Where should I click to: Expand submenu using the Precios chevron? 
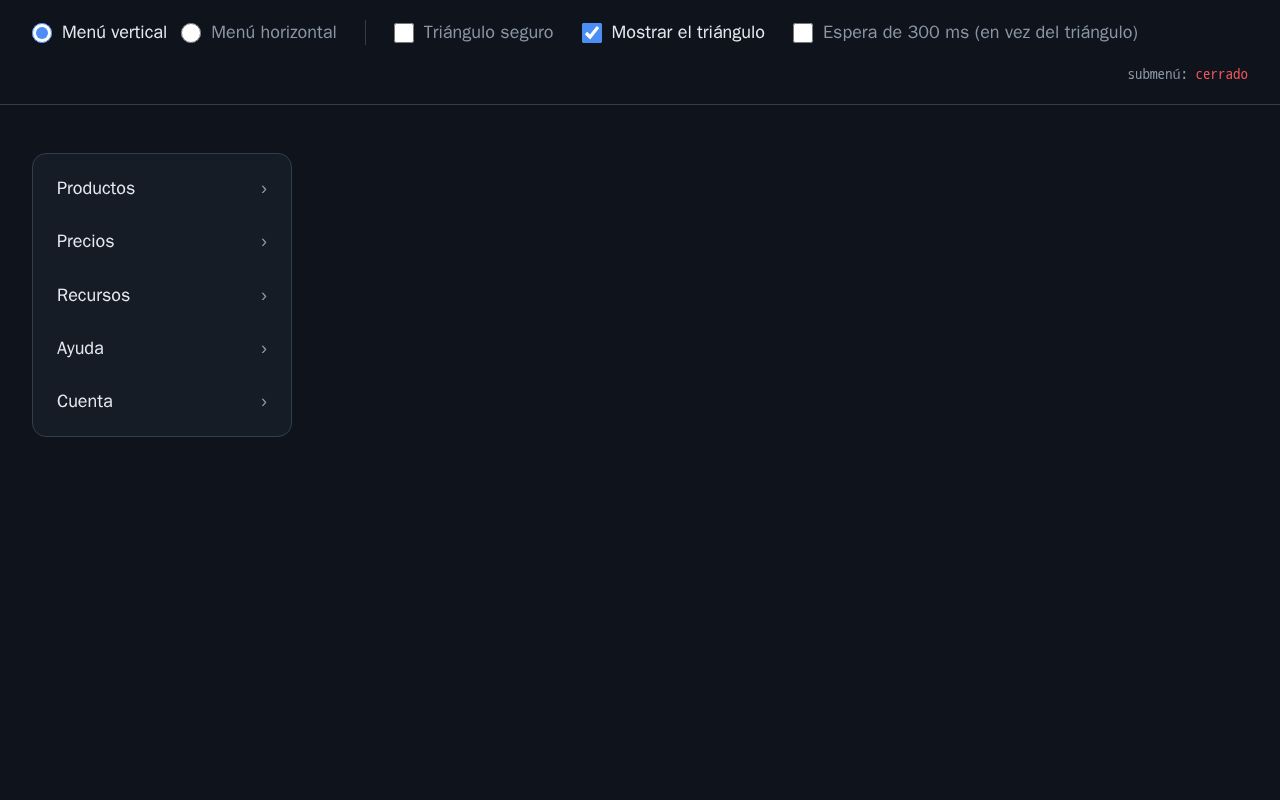[x=264, y=242]
